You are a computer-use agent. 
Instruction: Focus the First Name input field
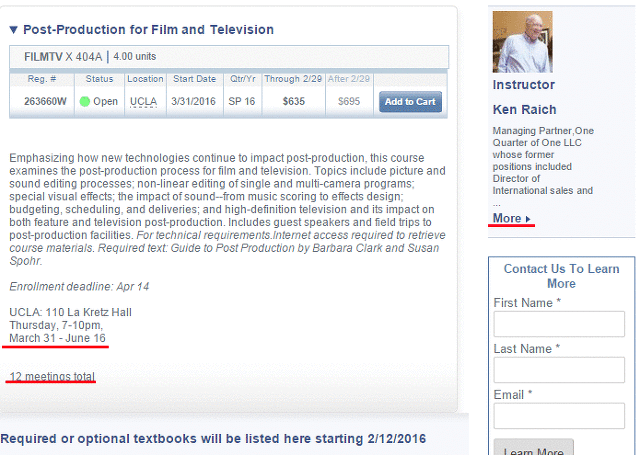pyautogui.click(x=559, y=324)
